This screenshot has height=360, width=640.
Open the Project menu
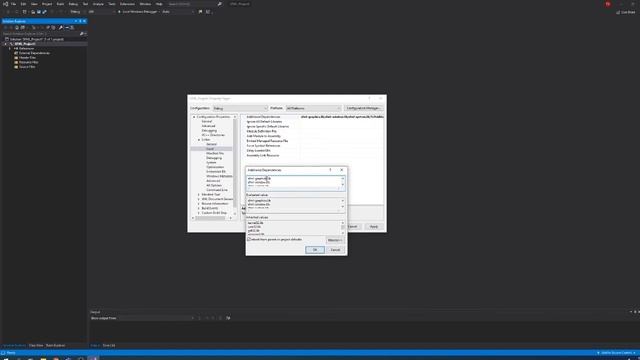pyautogui.click(x=47, y=4)
